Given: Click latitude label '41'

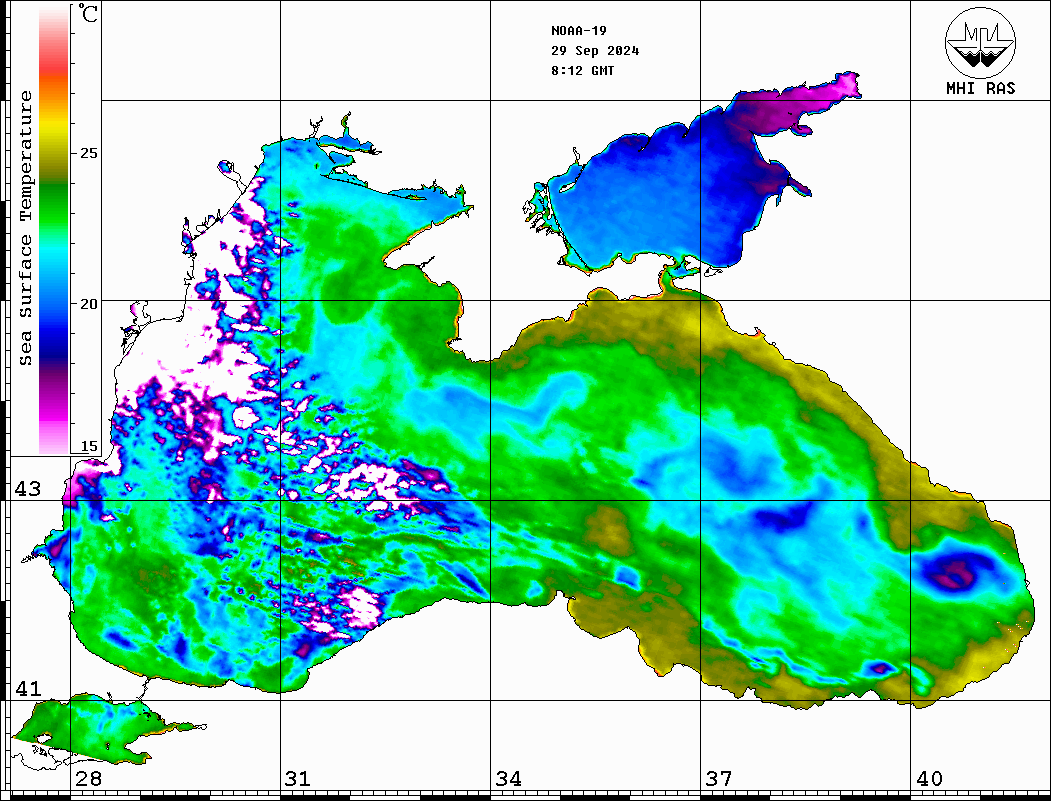Looking at the screenshot, I should tap(28, 689).
